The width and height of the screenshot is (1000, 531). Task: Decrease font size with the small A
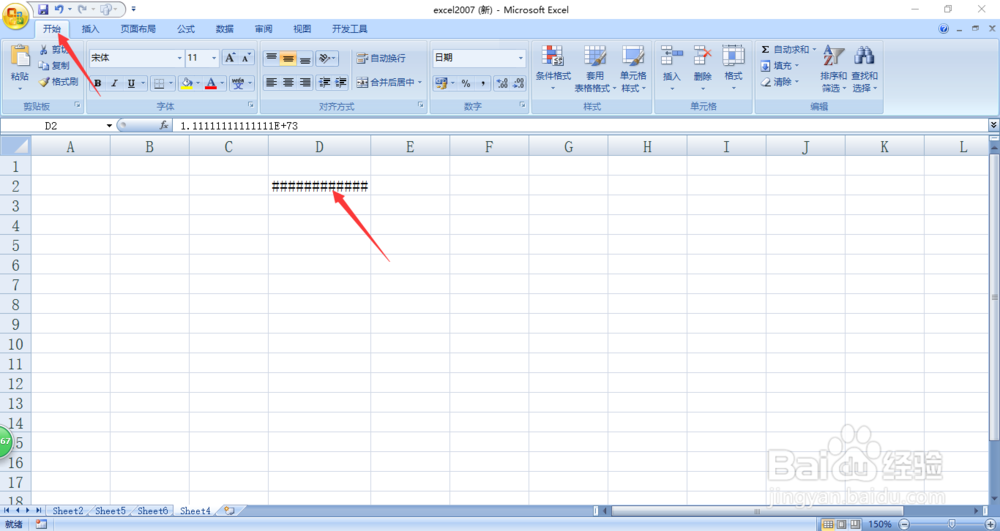coord(246,58)
